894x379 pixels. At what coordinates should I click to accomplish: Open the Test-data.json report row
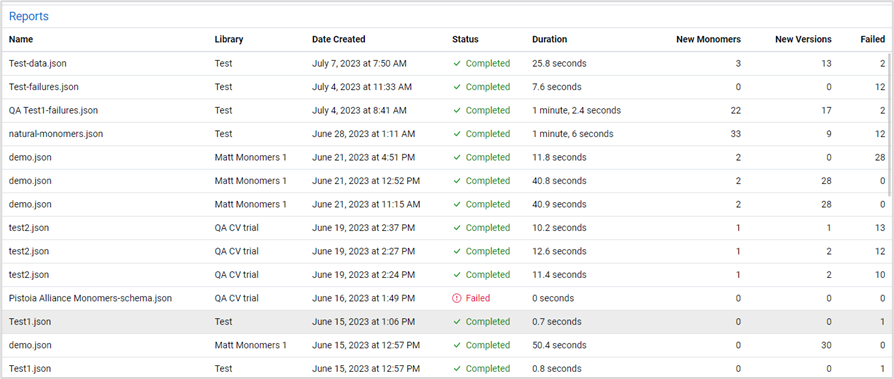pos(447,63)
